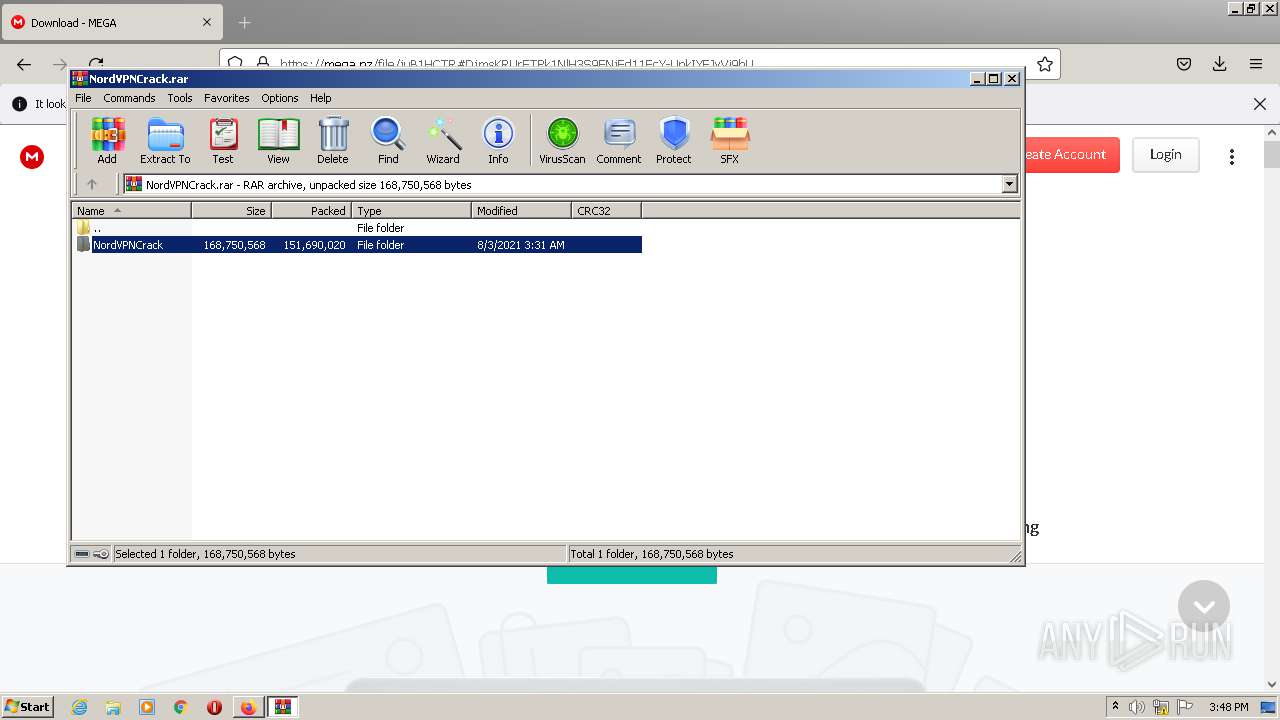Open the MEGA three-dot more menu
The height and width of the screenshot is (720, 1280).
[x=1232, y=156]
